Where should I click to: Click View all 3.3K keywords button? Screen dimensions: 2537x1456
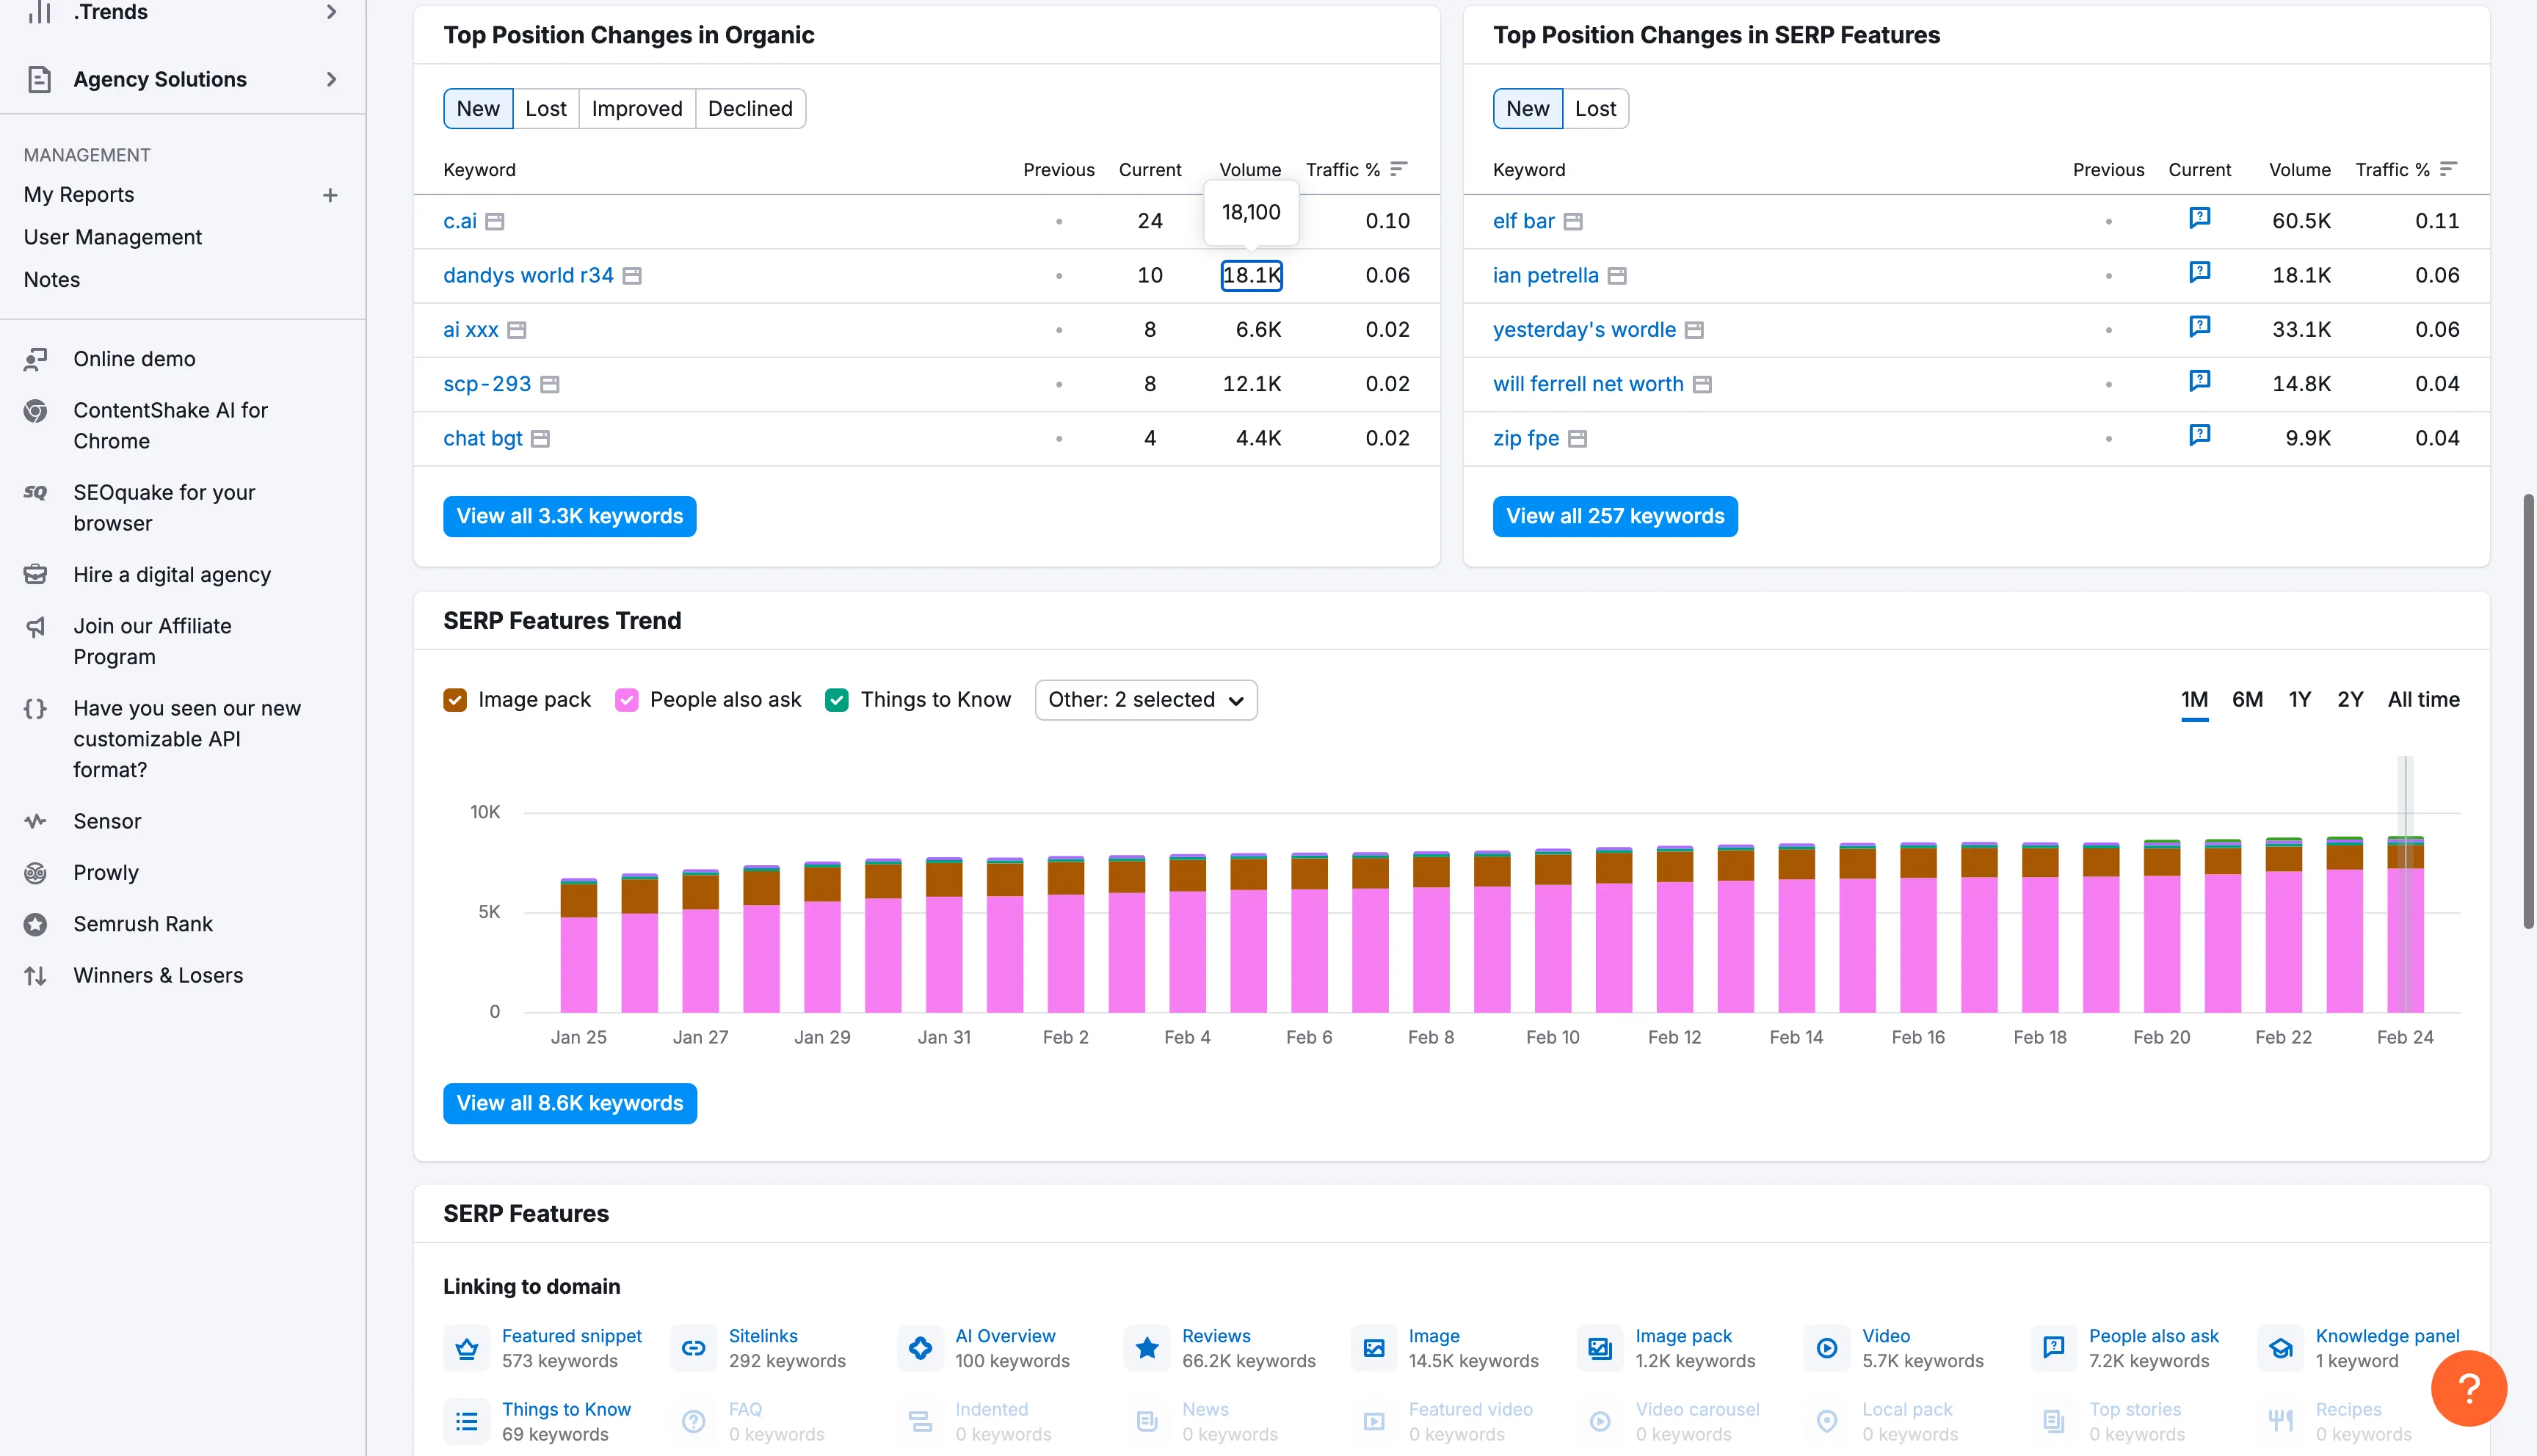coord(570,517)
